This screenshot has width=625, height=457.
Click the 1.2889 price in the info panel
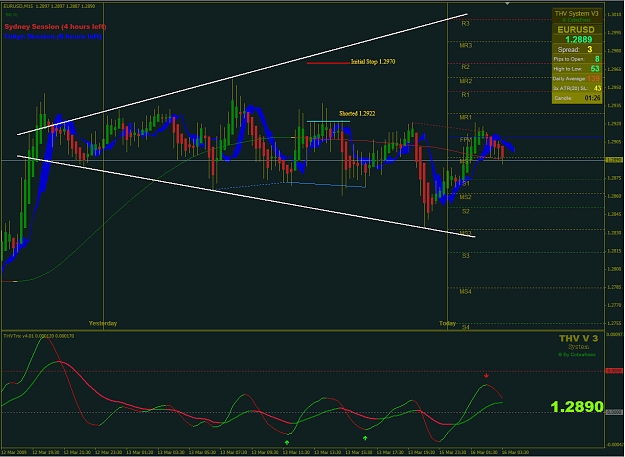click(x=578, y=39)
